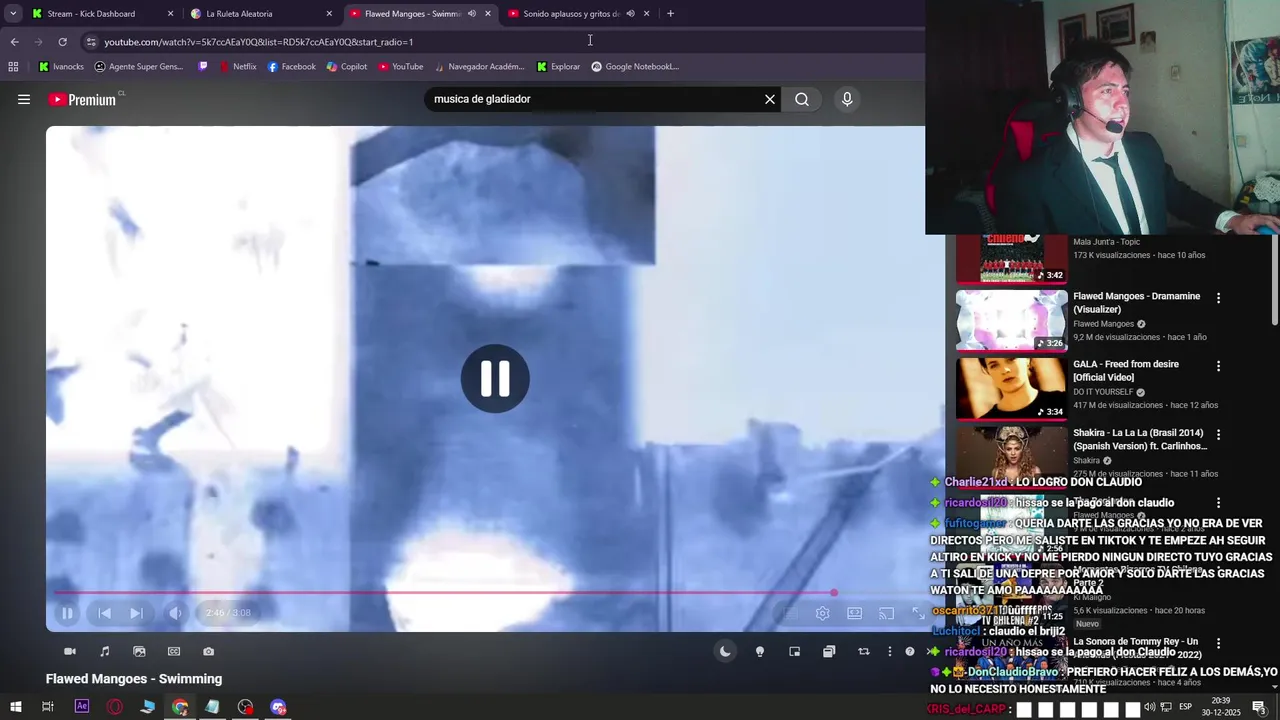Open Agente Super Gens bookmark

click(139, 67)
